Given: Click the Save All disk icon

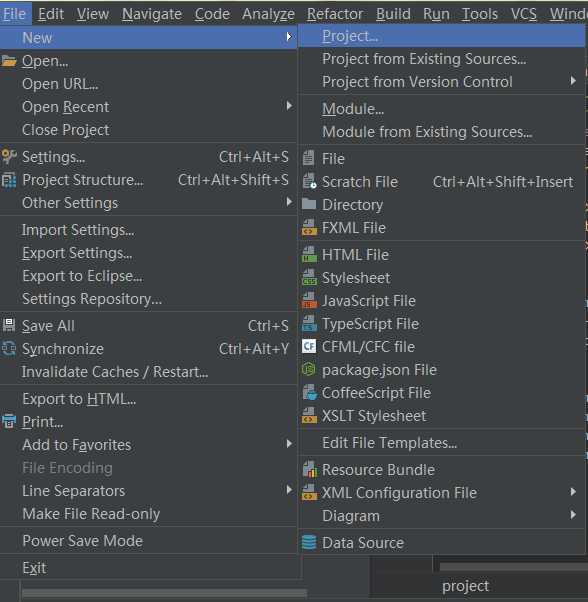Looking at the screenshot, I should (9, 325).
